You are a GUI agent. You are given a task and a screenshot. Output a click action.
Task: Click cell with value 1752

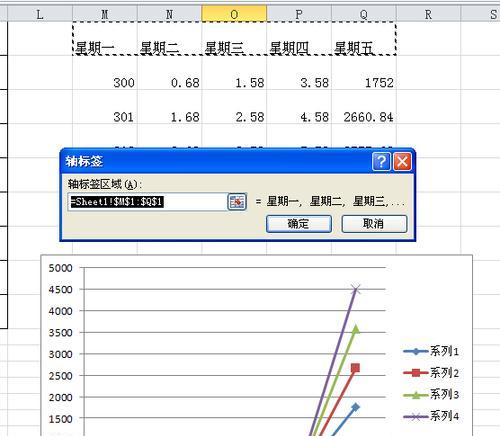[364, 73]
